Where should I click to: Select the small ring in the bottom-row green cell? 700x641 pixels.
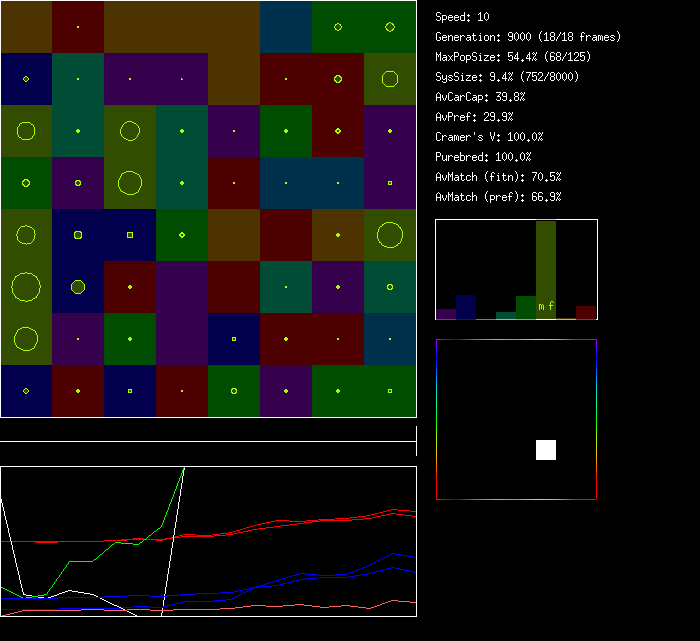click(234, 391)
